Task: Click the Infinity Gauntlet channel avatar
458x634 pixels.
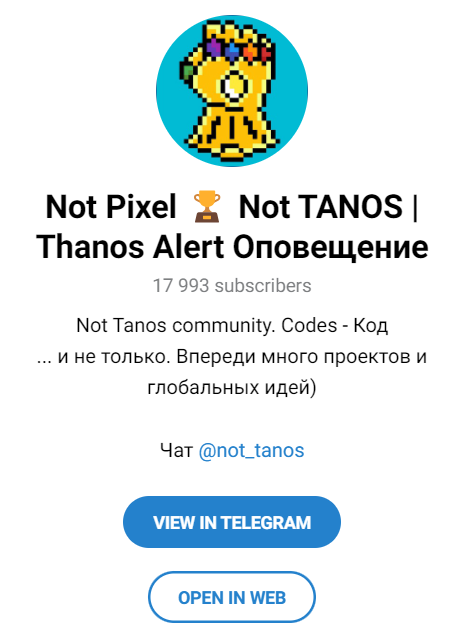Action: (232, 91)
